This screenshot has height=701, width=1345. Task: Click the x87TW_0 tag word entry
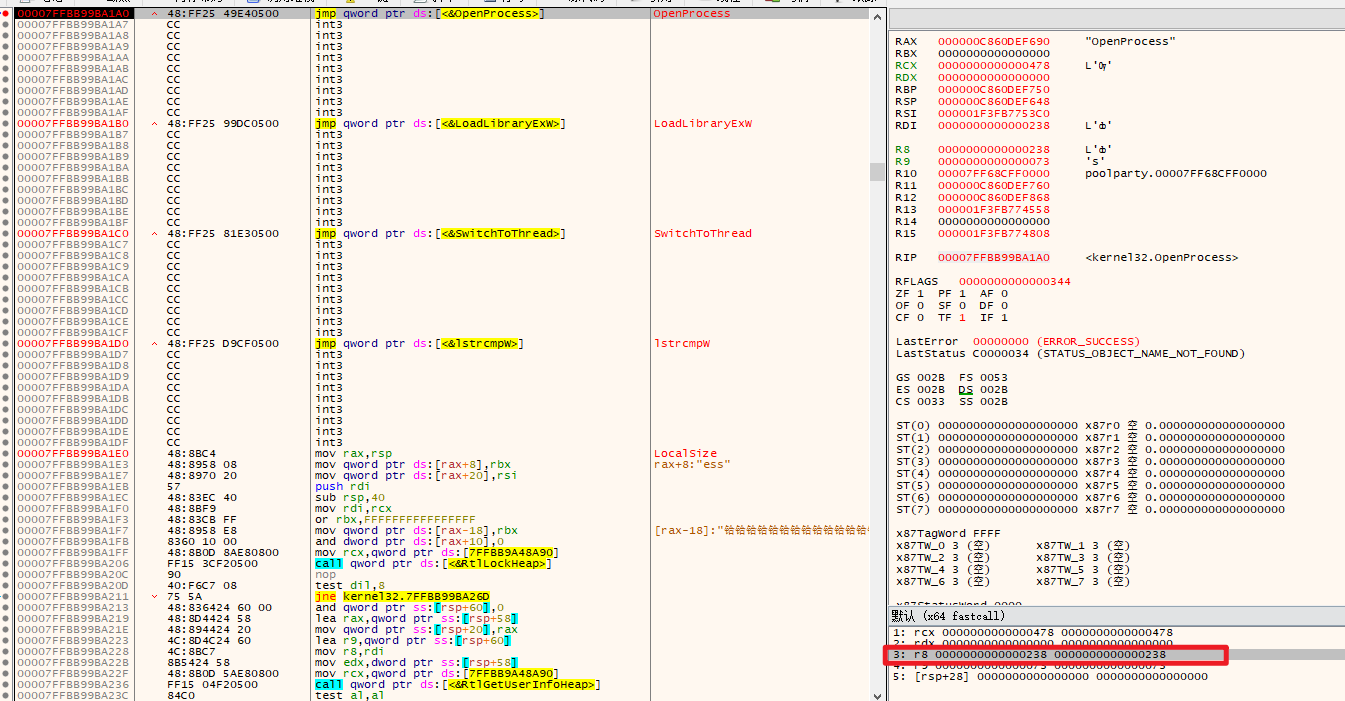tap(943, 546)
